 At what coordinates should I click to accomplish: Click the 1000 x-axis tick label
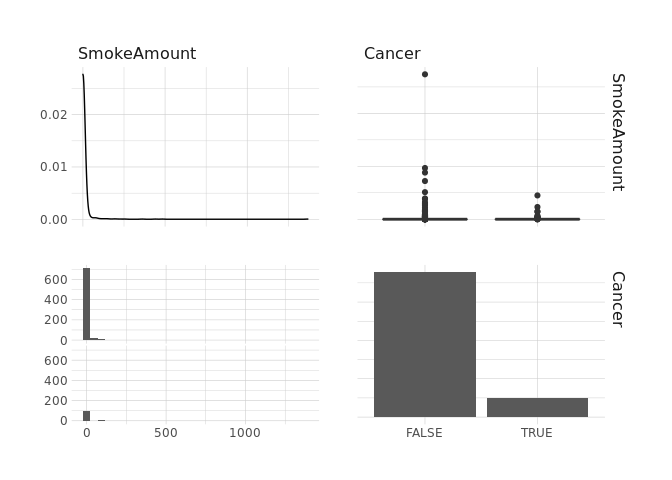click(245, 433)
